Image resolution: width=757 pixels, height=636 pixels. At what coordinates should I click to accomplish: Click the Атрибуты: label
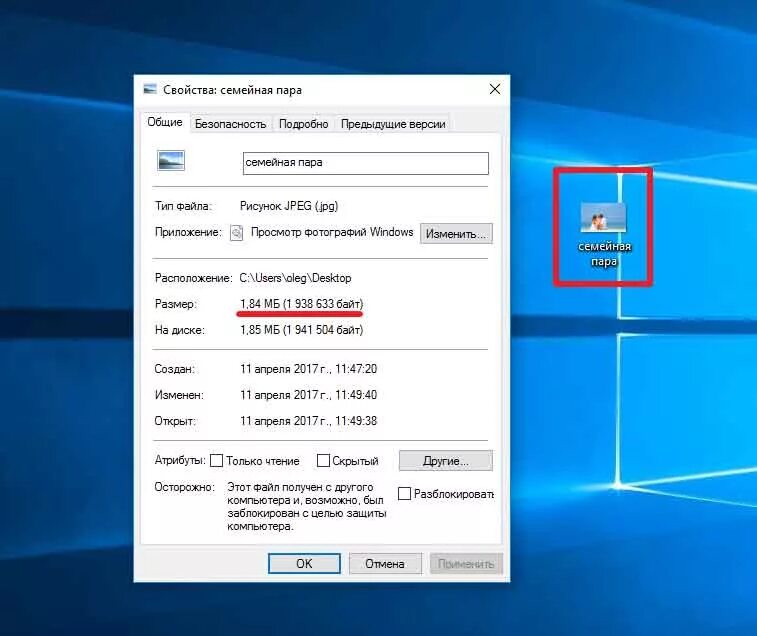(x=180, y=460)
